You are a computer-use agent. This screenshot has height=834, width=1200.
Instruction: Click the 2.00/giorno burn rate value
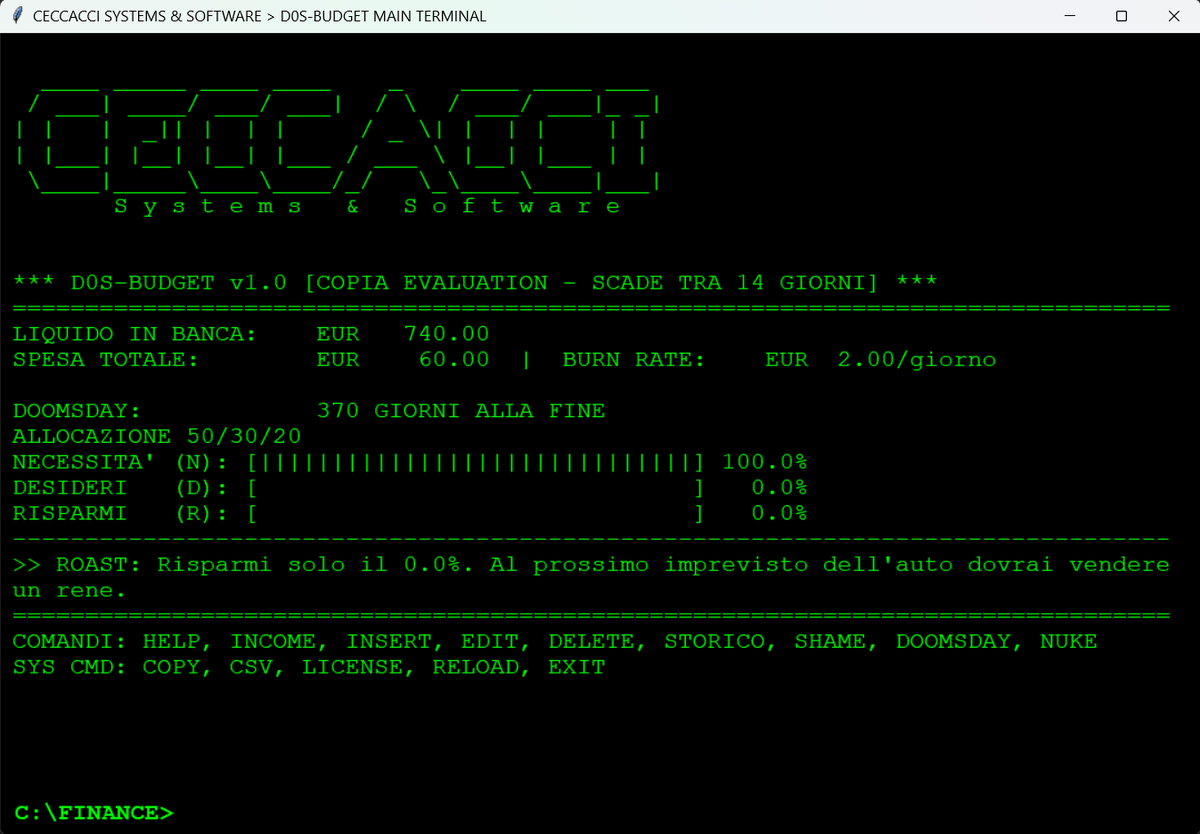[917, 360]
